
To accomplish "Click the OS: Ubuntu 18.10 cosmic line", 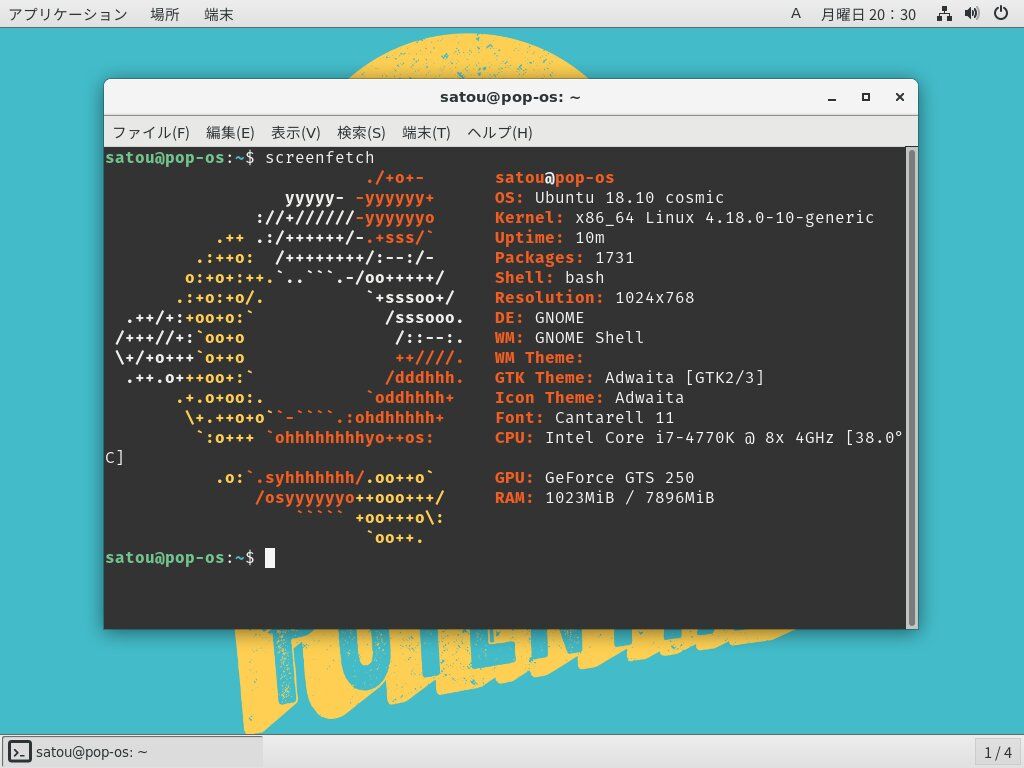I will (609, 198).
